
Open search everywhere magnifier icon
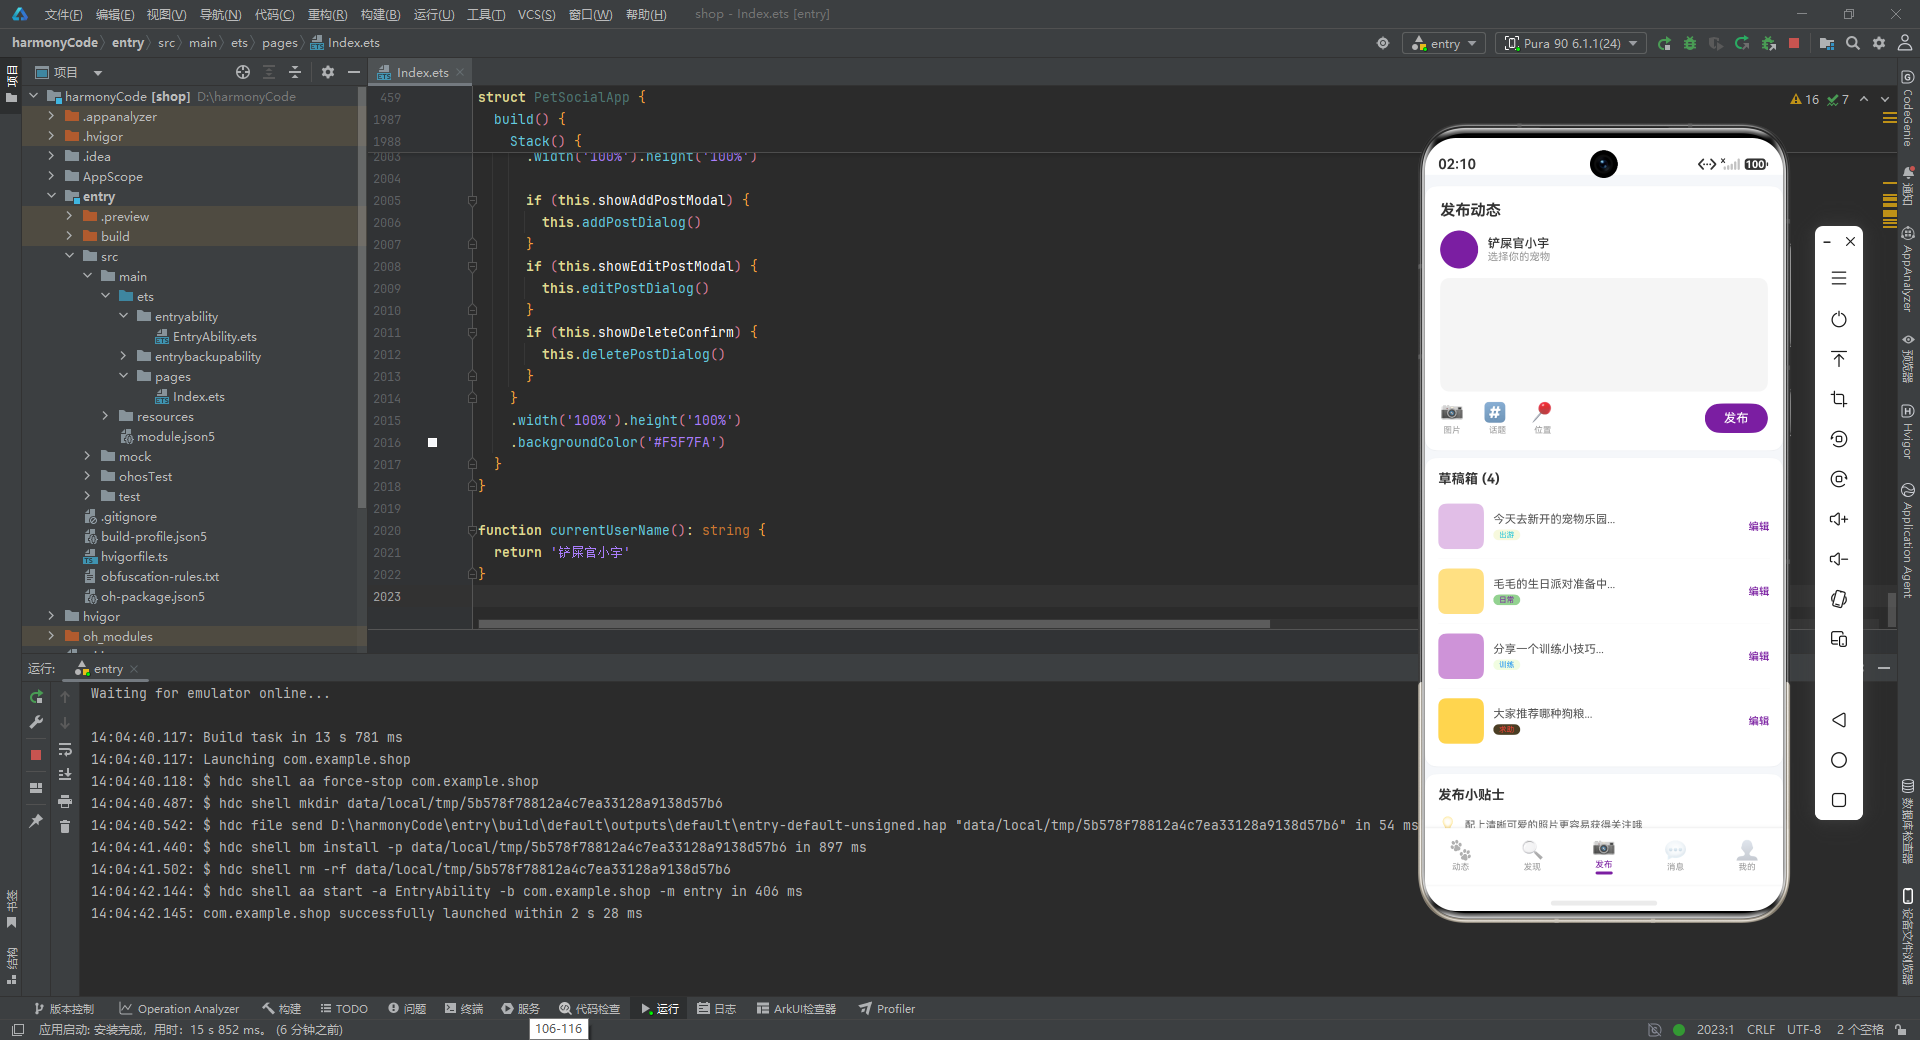1853,44
